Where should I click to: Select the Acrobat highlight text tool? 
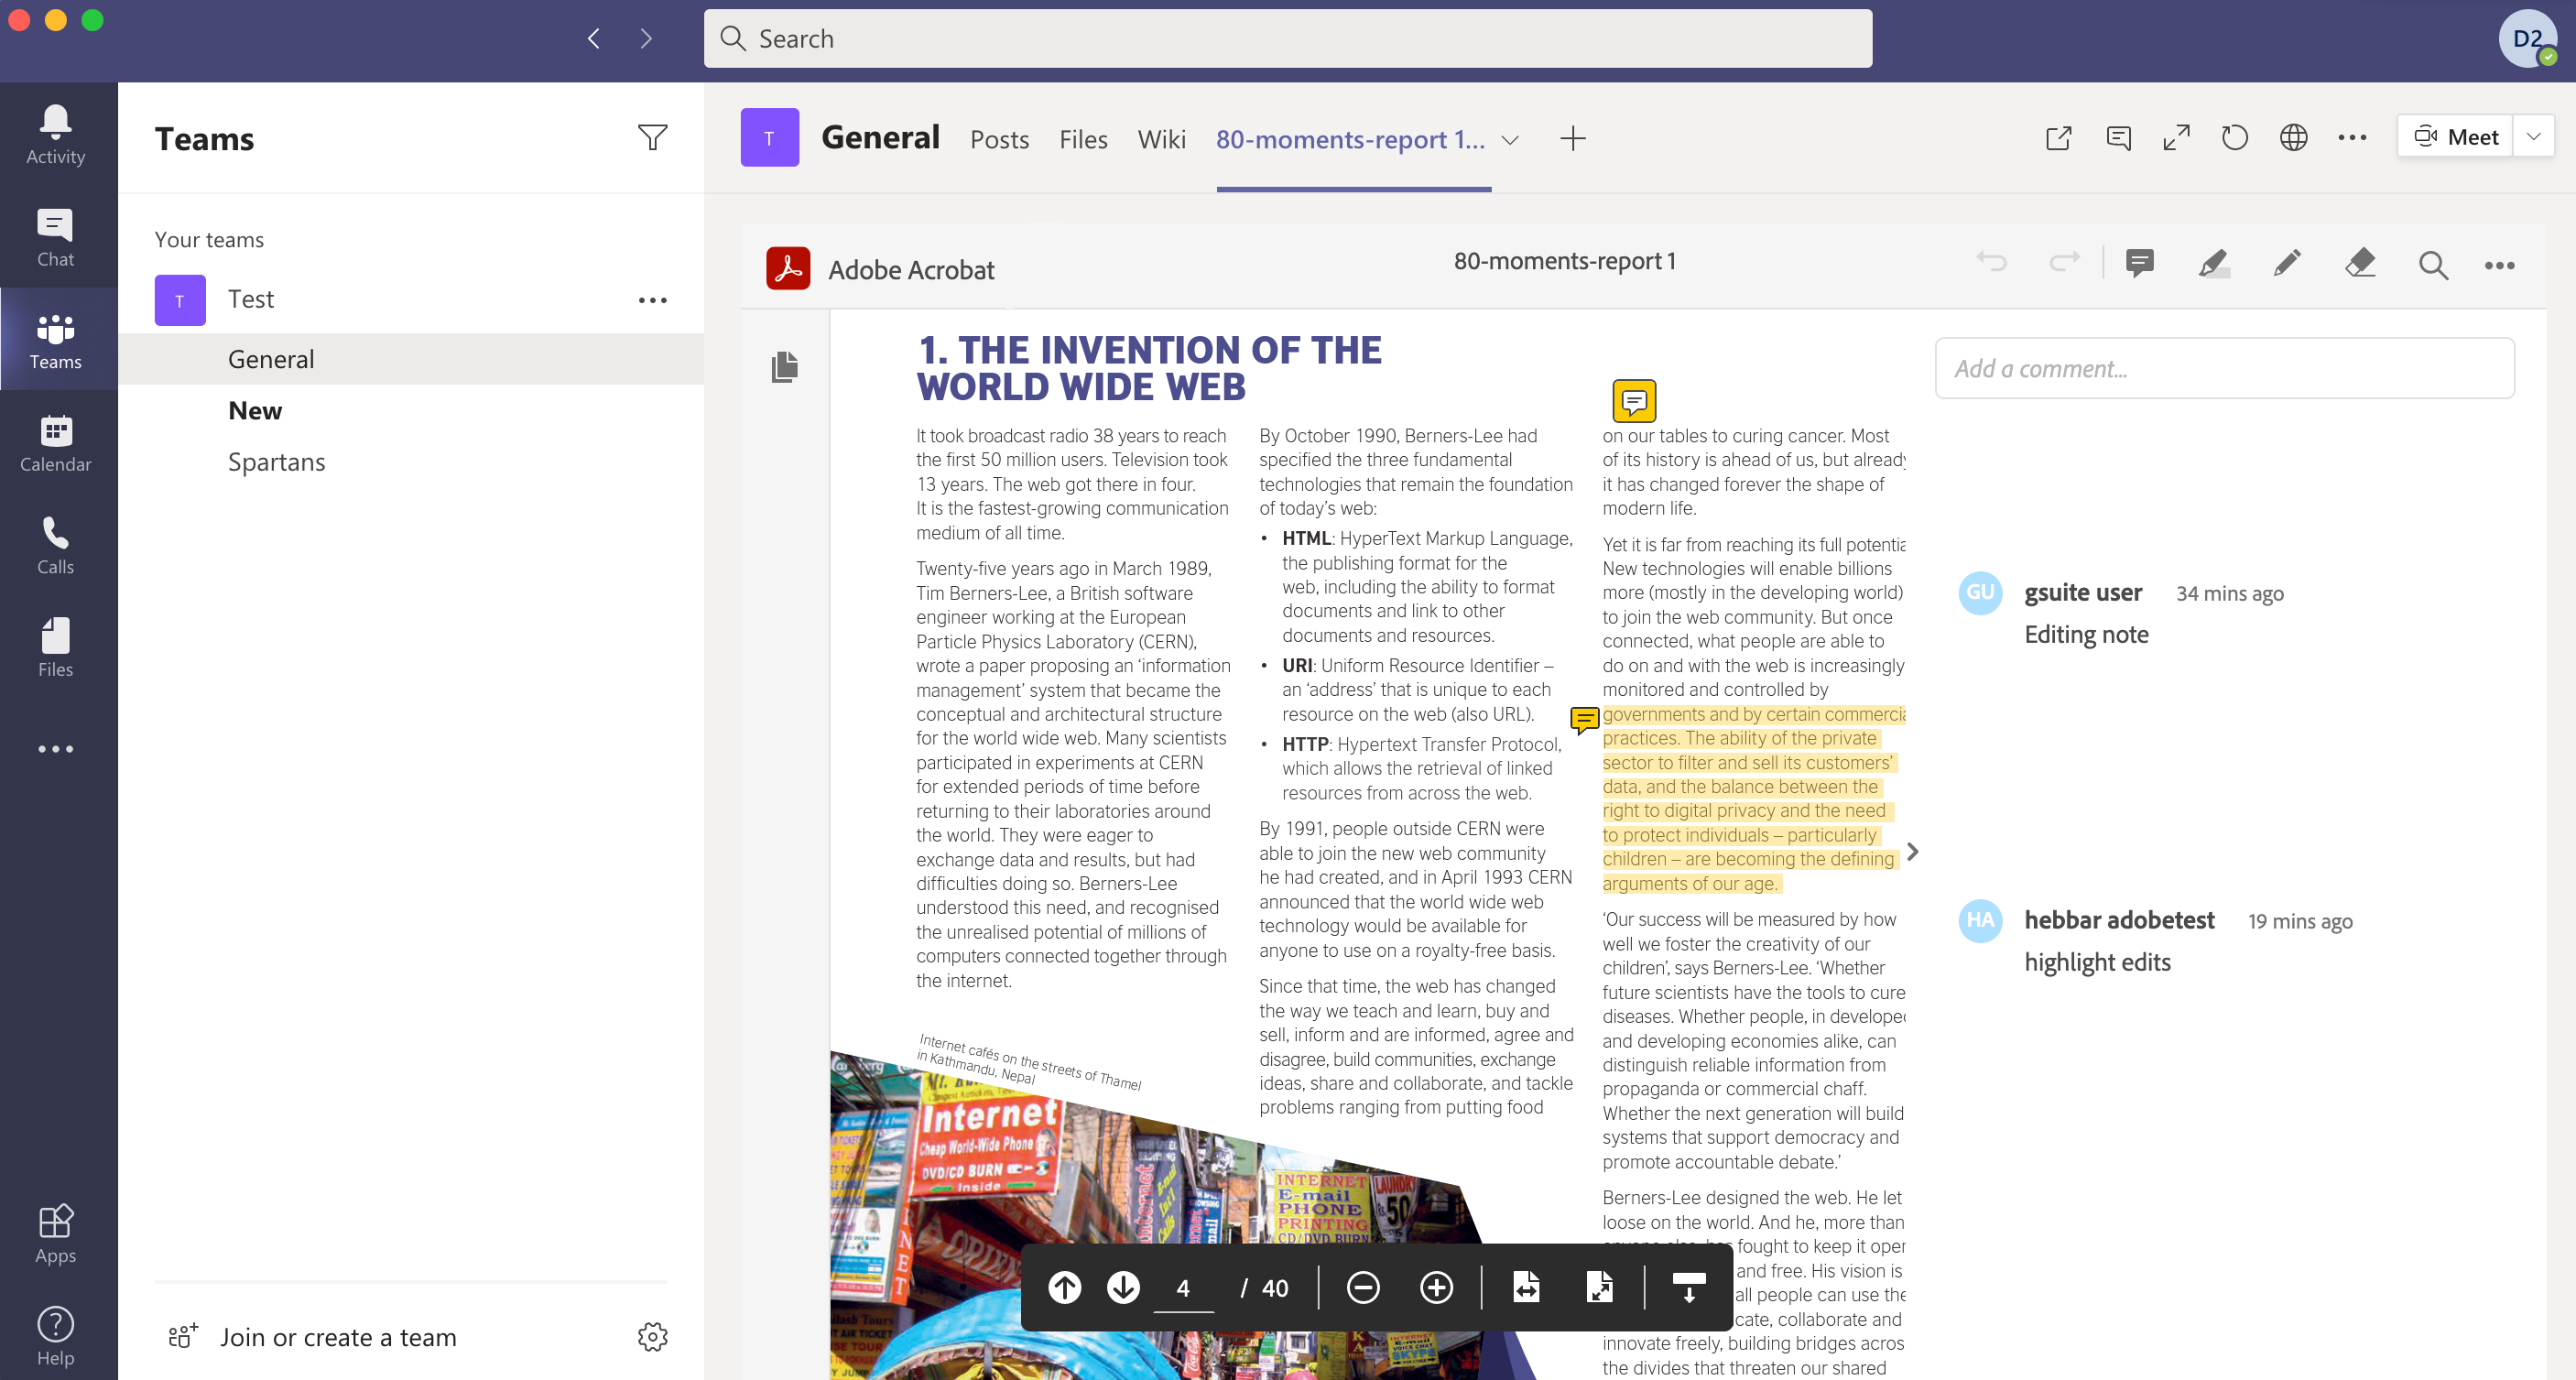pos(2213,263)
